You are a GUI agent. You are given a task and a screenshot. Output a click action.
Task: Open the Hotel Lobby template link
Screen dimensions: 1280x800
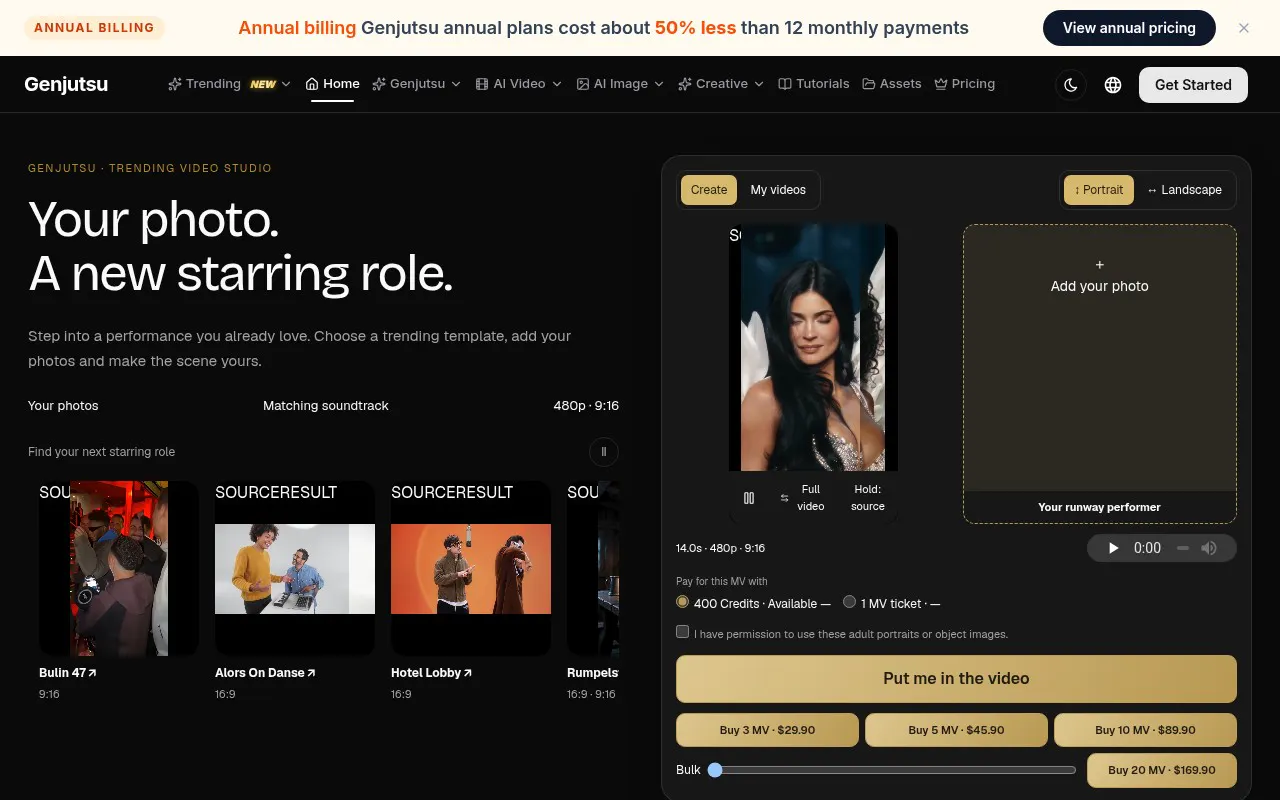(x=431, y=673)
